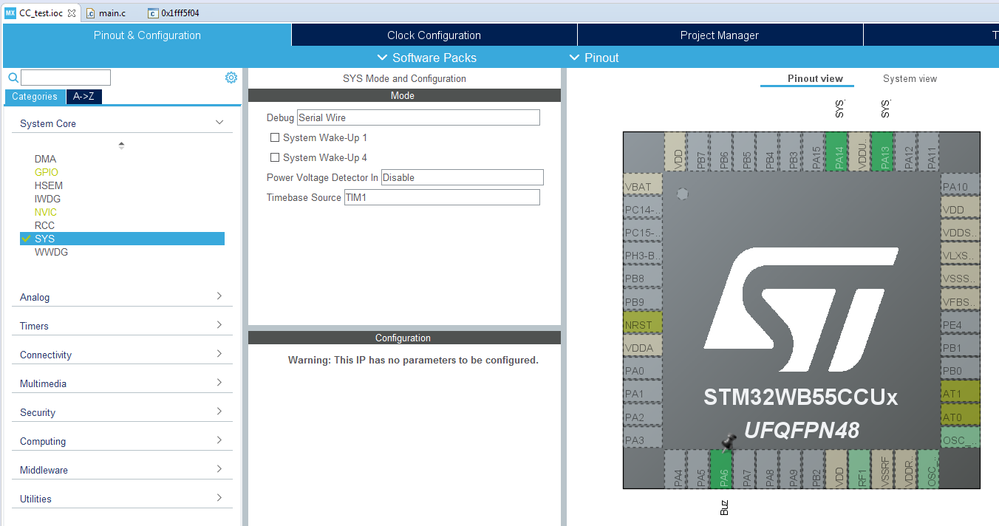Click green pin PA6 labeled Buz
999x526 pixels.
coord(721,469)
